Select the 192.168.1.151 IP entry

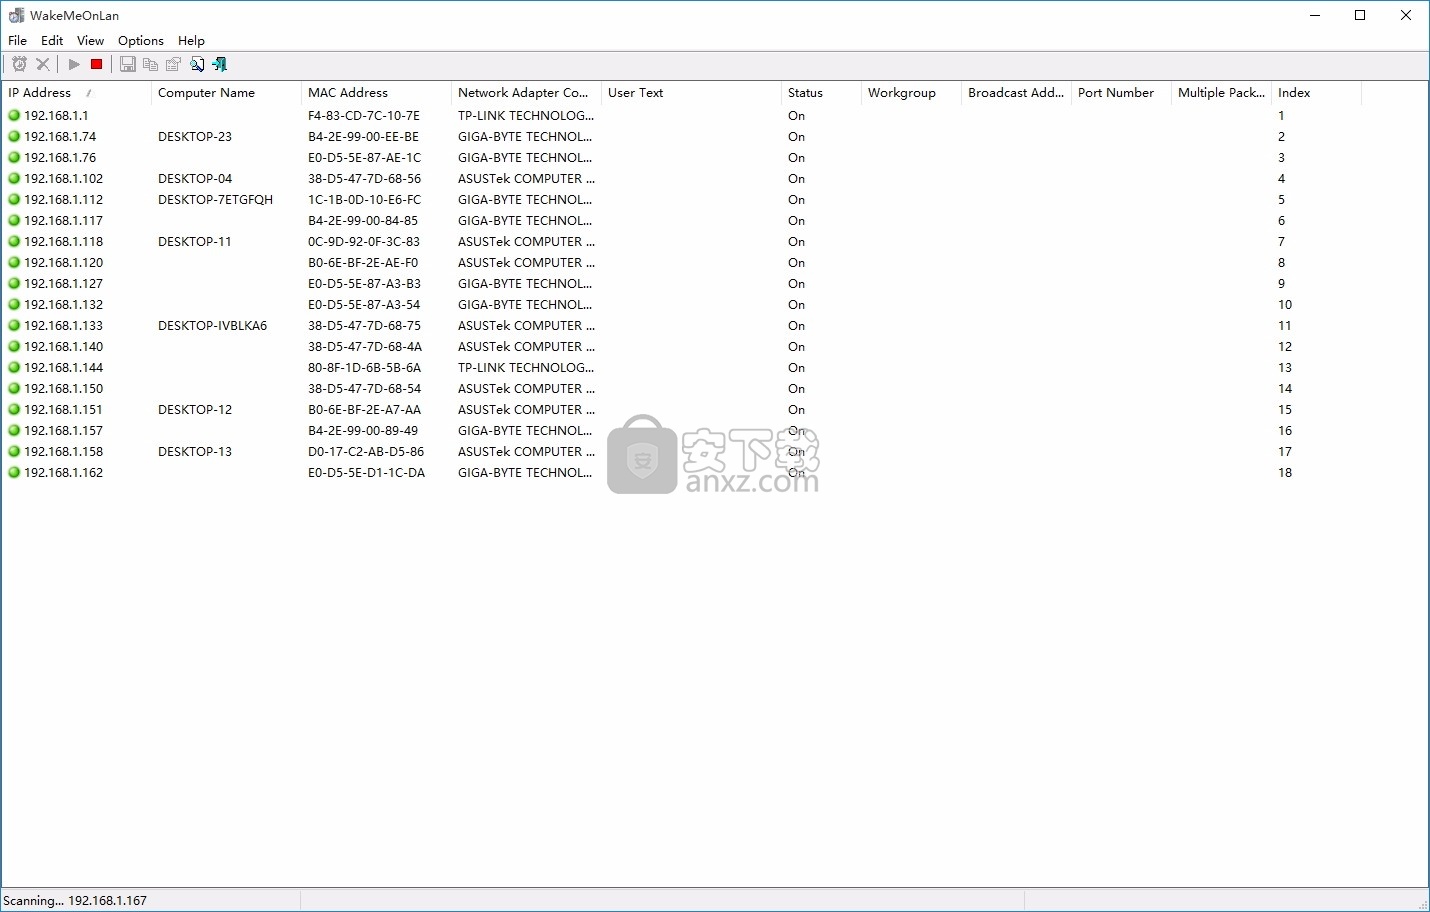click(63, 409)
